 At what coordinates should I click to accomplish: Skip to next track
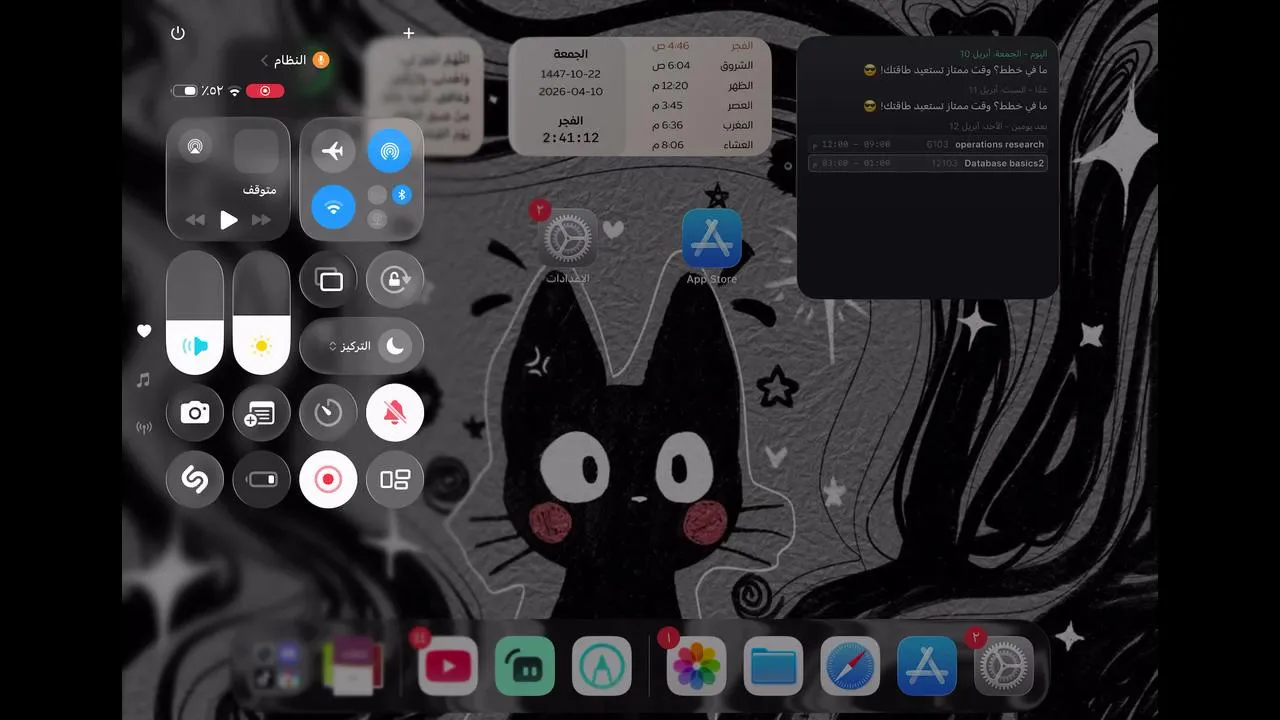click(x=261, y=220)
